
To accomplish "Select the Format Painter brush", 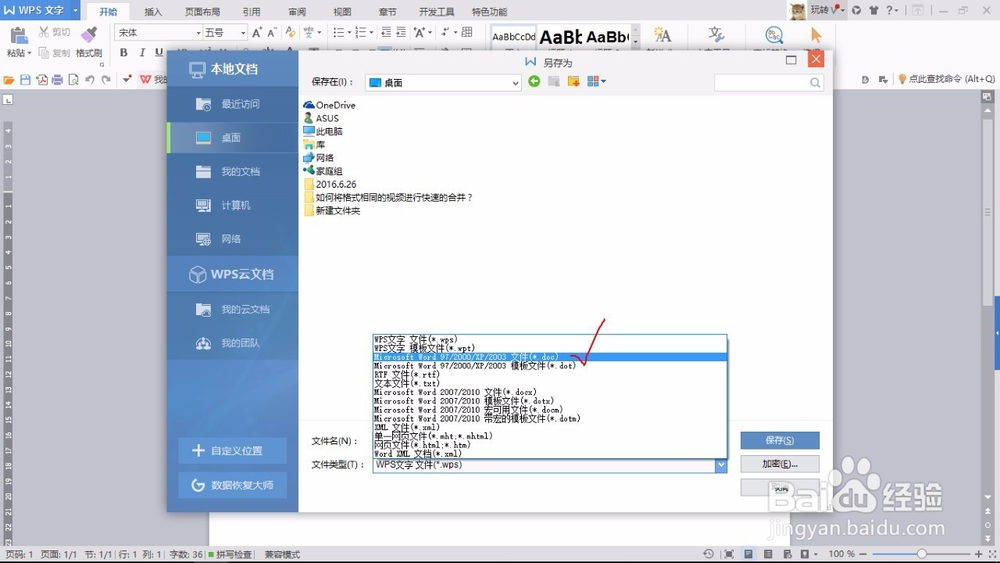I will (x=89, y=35).
